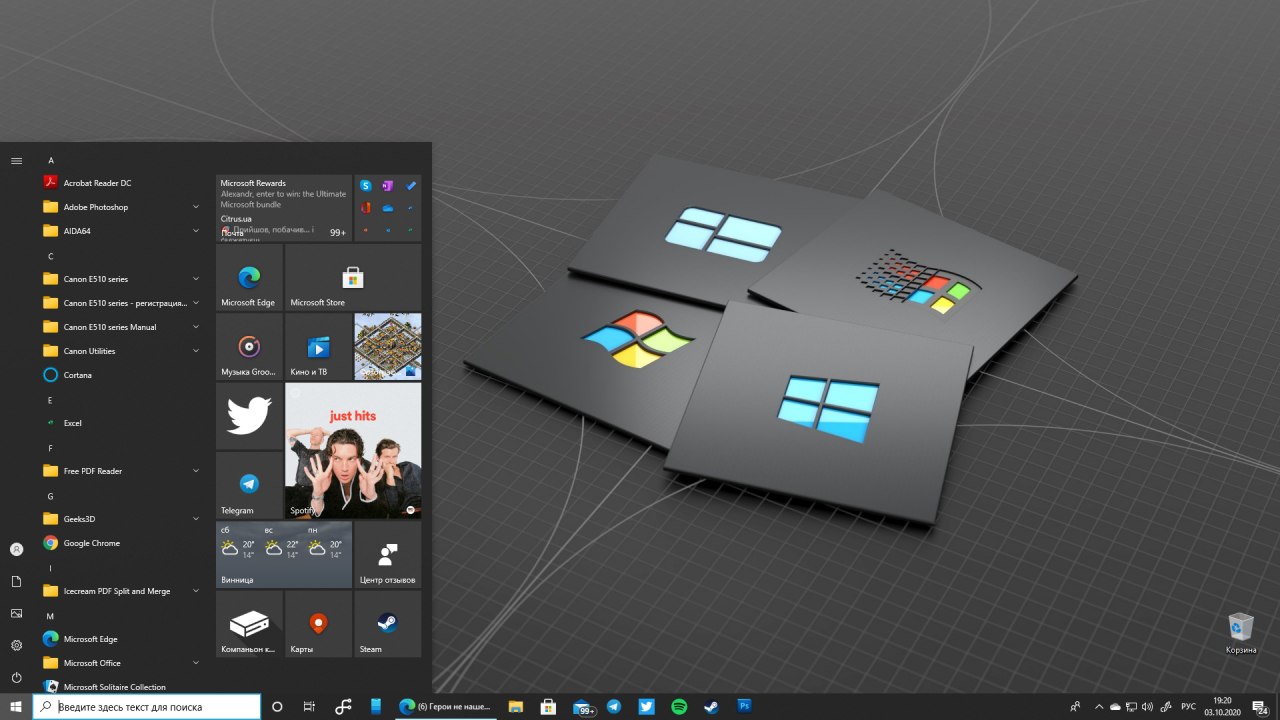Screen dimensions: 1280x720
Task: Open Mail taskbar icon with 99+ badge
Action: 584,707
